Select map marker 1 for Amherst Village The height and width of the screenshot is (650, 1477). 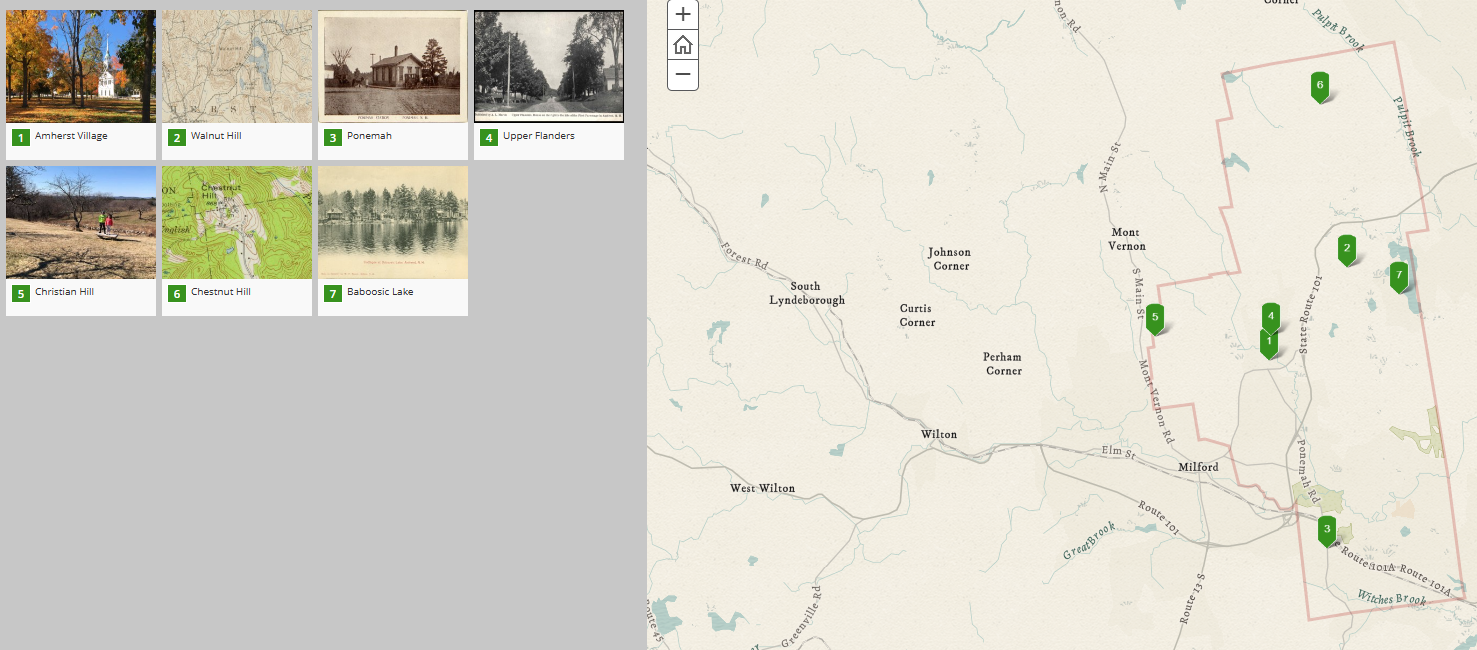click(x=1269, y=344)
